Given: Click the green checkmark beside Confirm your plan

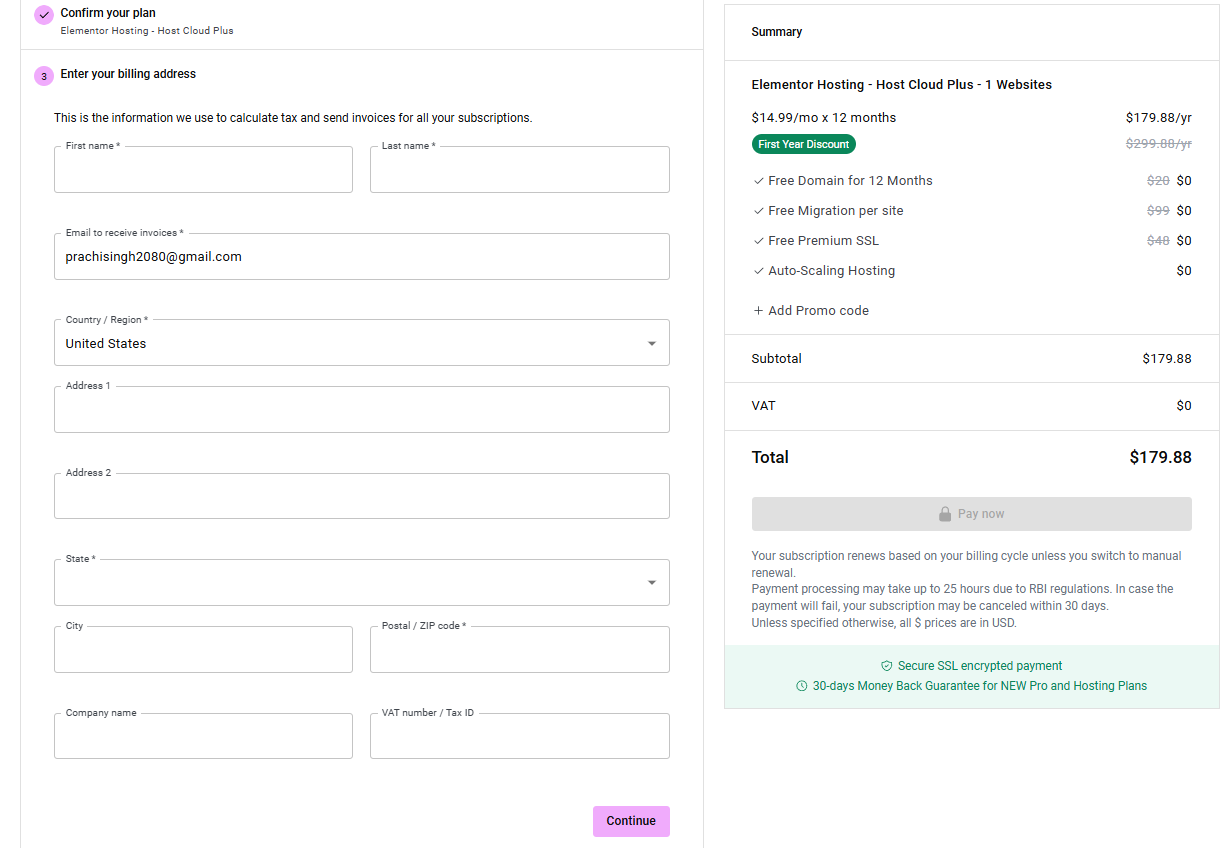Looking at the screenshot, I should tap(42, 15).
